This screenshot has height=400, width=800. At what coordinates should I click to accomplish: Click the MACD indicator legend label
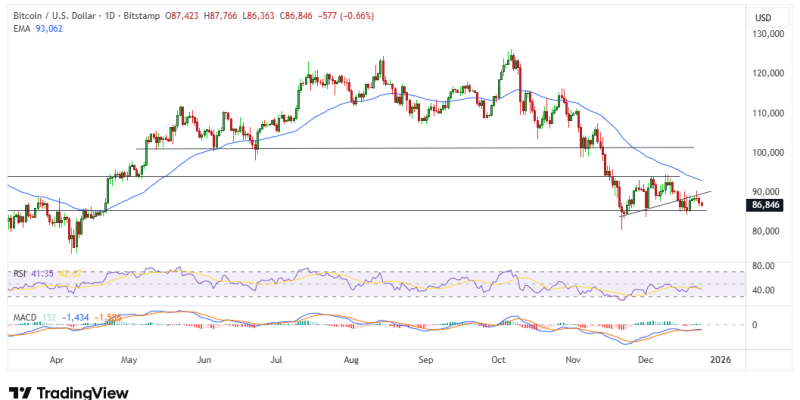[x=25, y=317]
